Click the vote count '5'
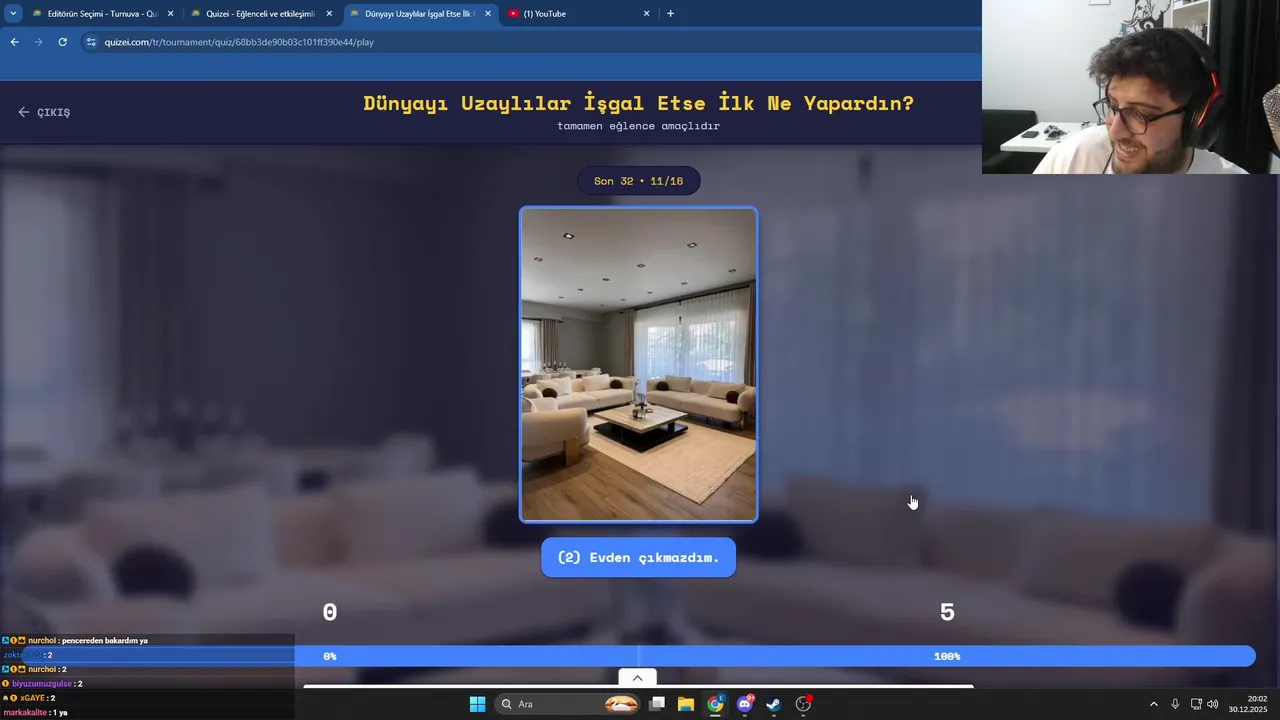The height and width of the screenshot is (720, 1280). [x=947, y=612]
